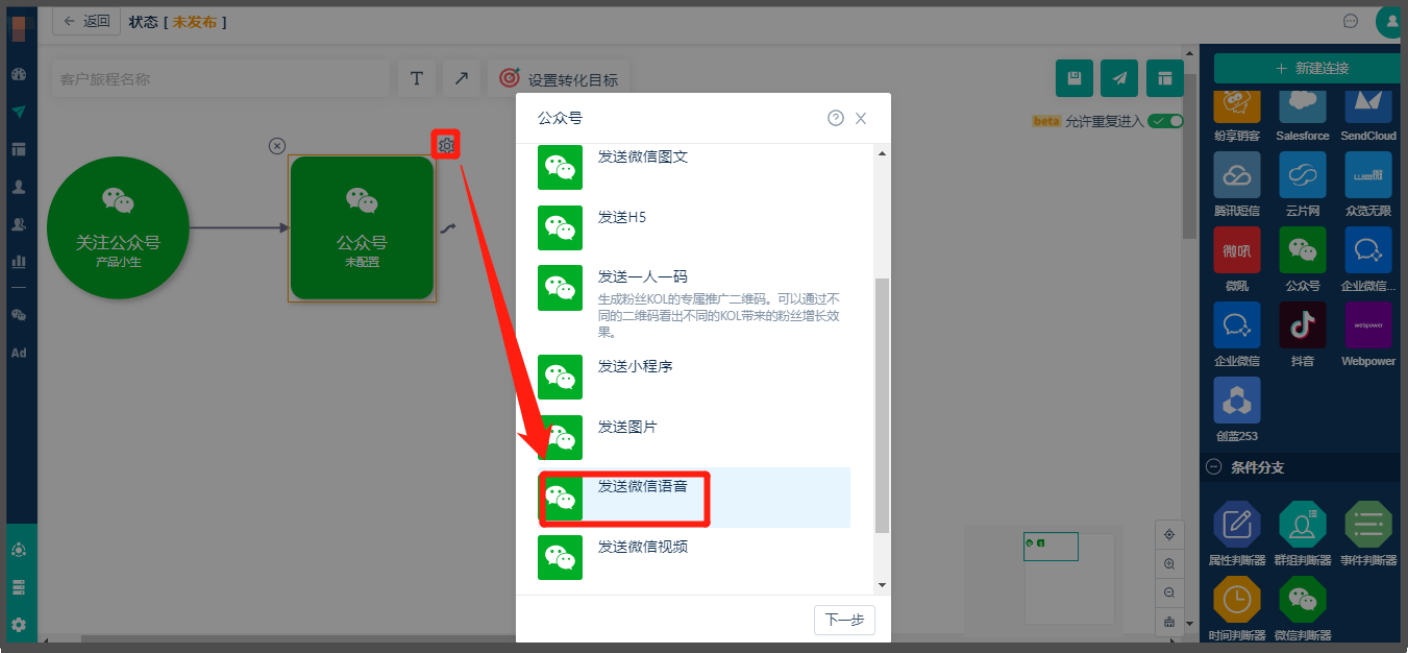
Task: Open single-user contacts icon in left sidebar
Action: click(x=18, y=186)
